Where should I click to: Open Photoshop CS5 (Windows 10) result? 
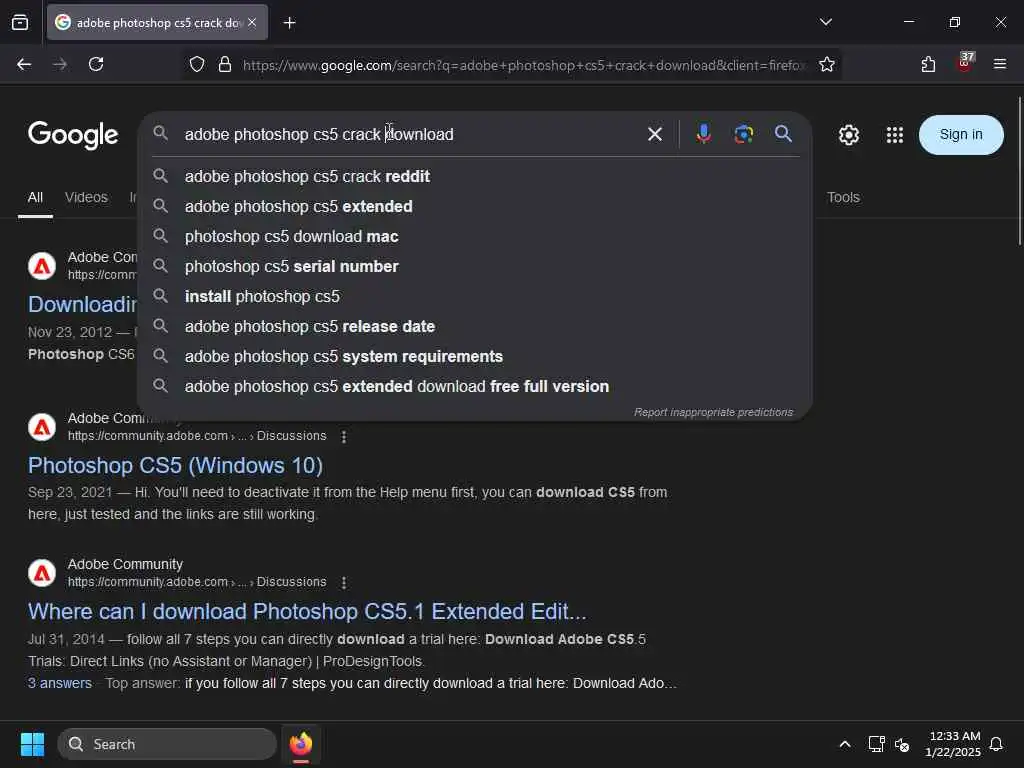(x=175, y=466)
